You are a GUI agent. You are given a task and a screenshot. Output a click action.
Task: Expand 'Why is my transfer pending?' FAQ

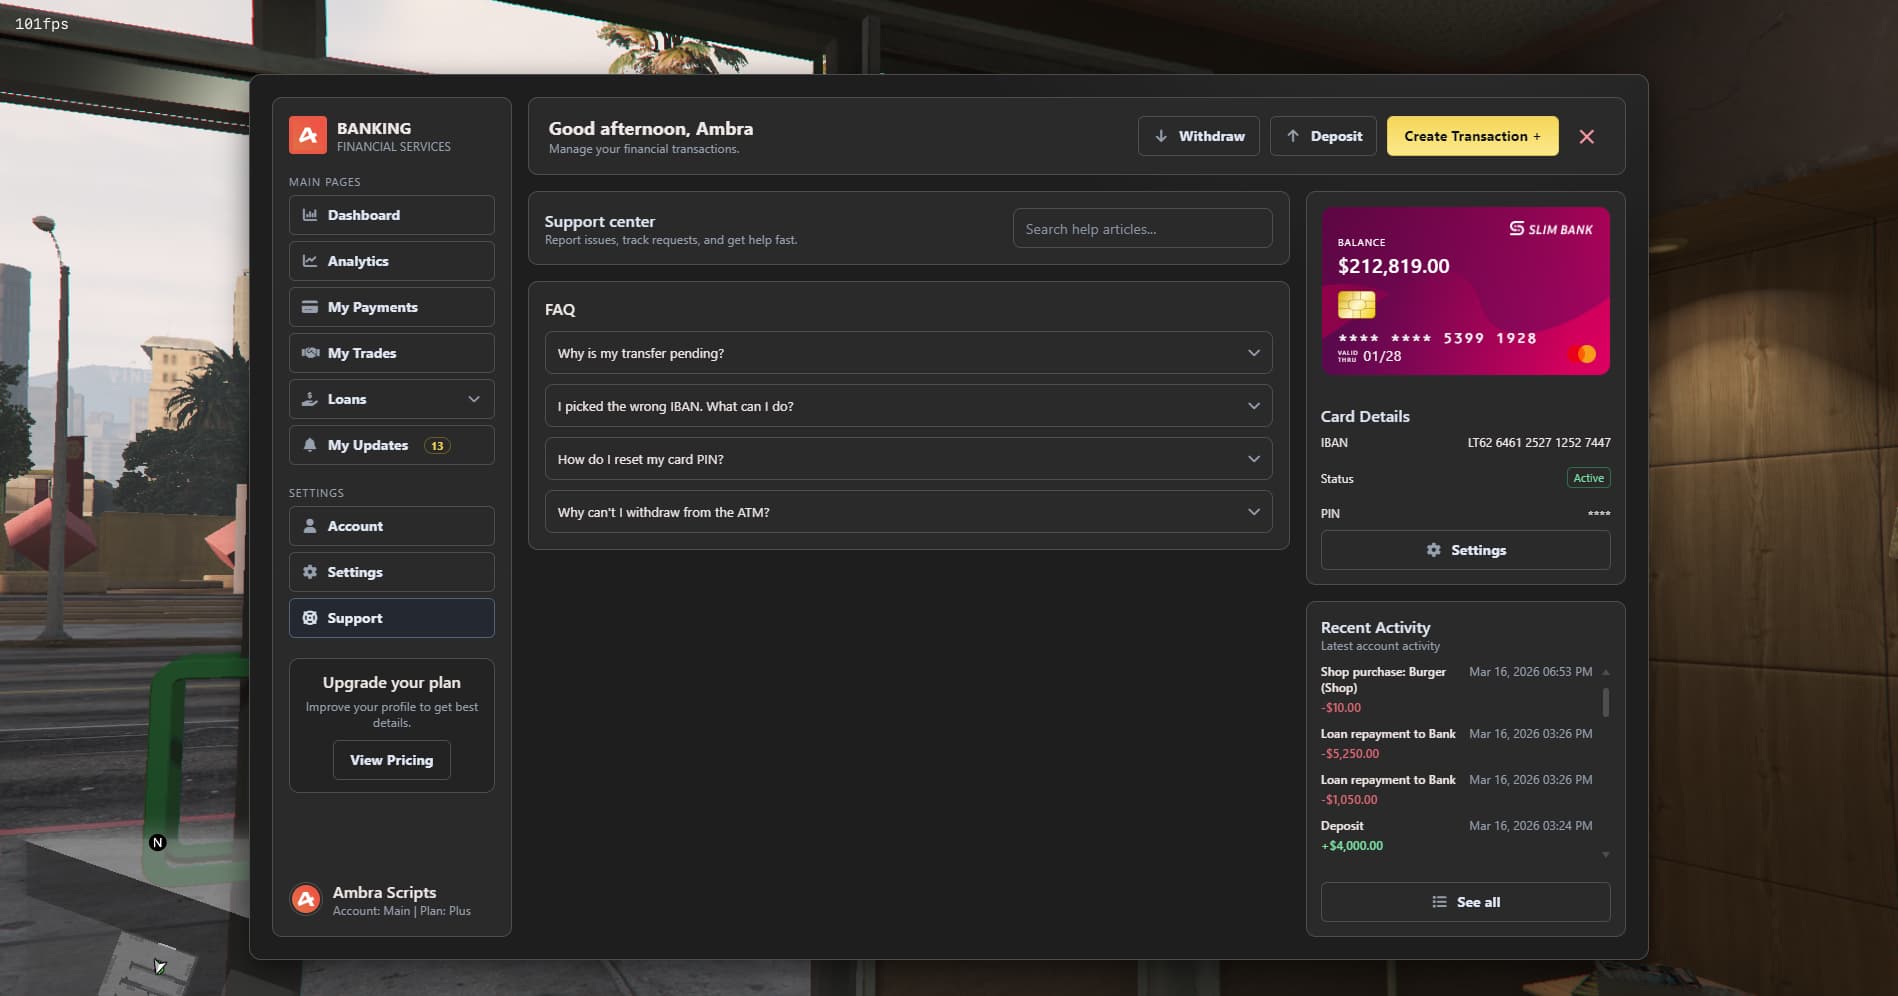[x=908, y=353]
